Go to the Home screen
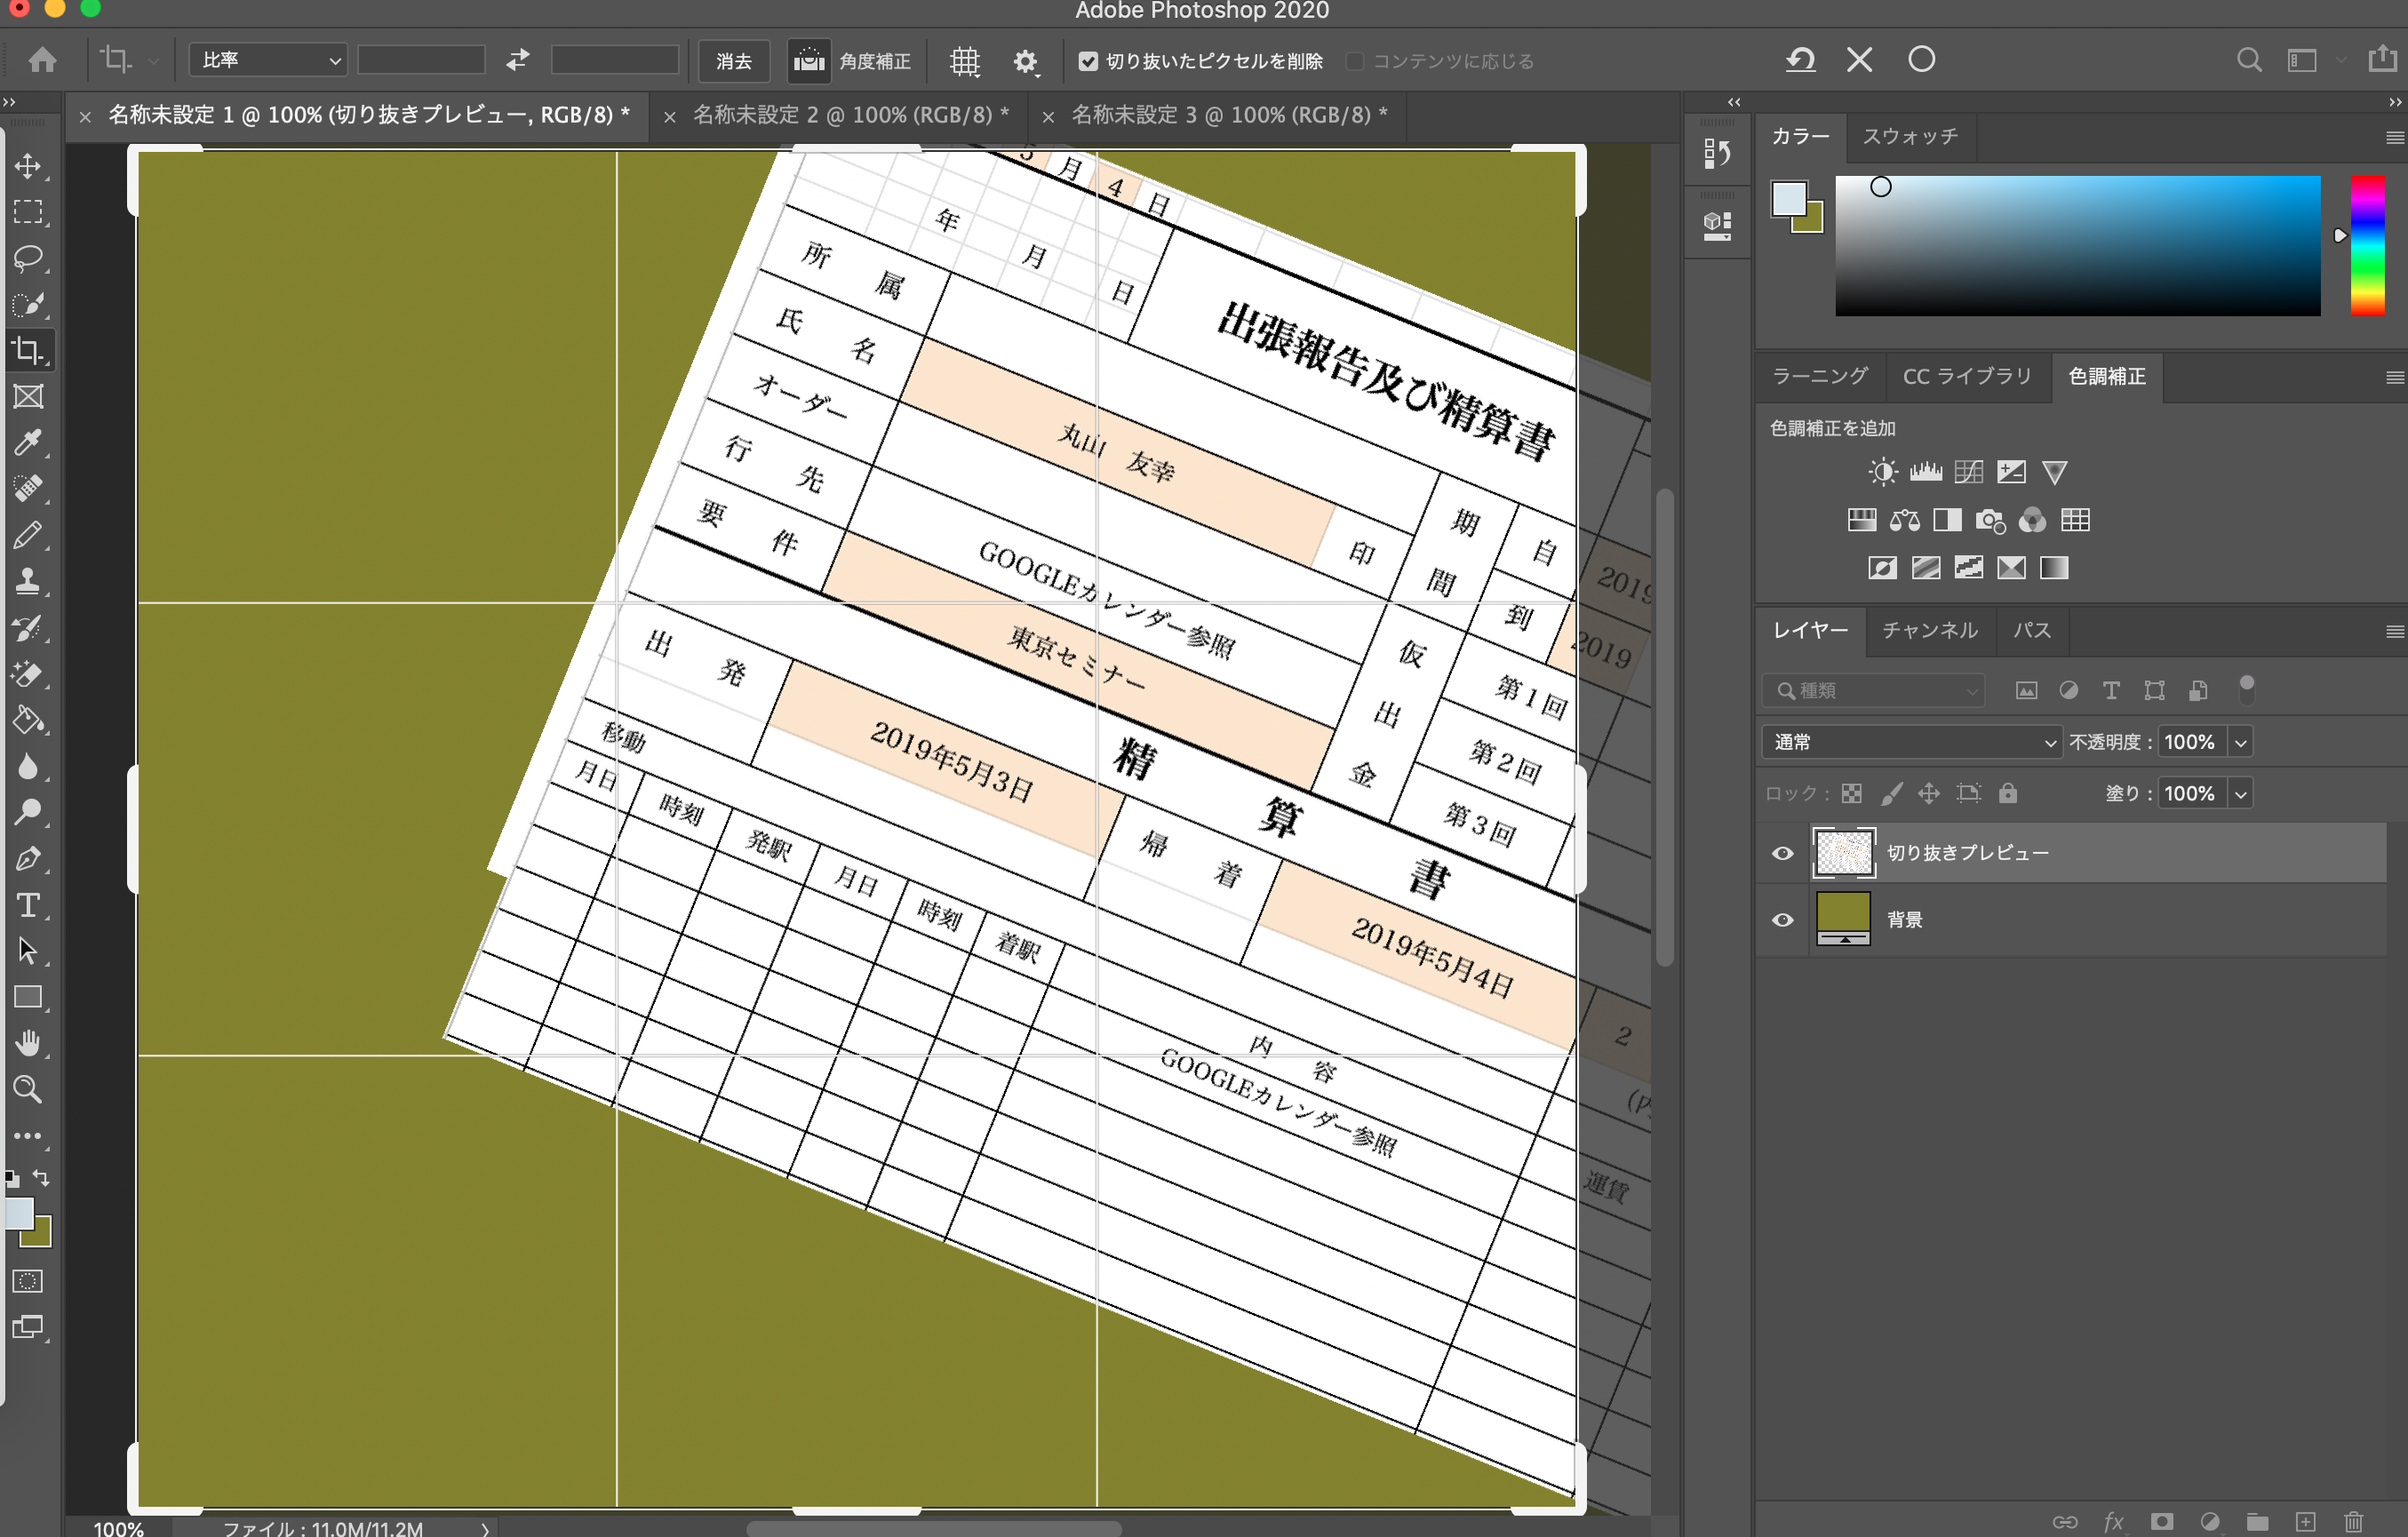Viewport: 2408px width, 1537px height. [x=42, y=60]
